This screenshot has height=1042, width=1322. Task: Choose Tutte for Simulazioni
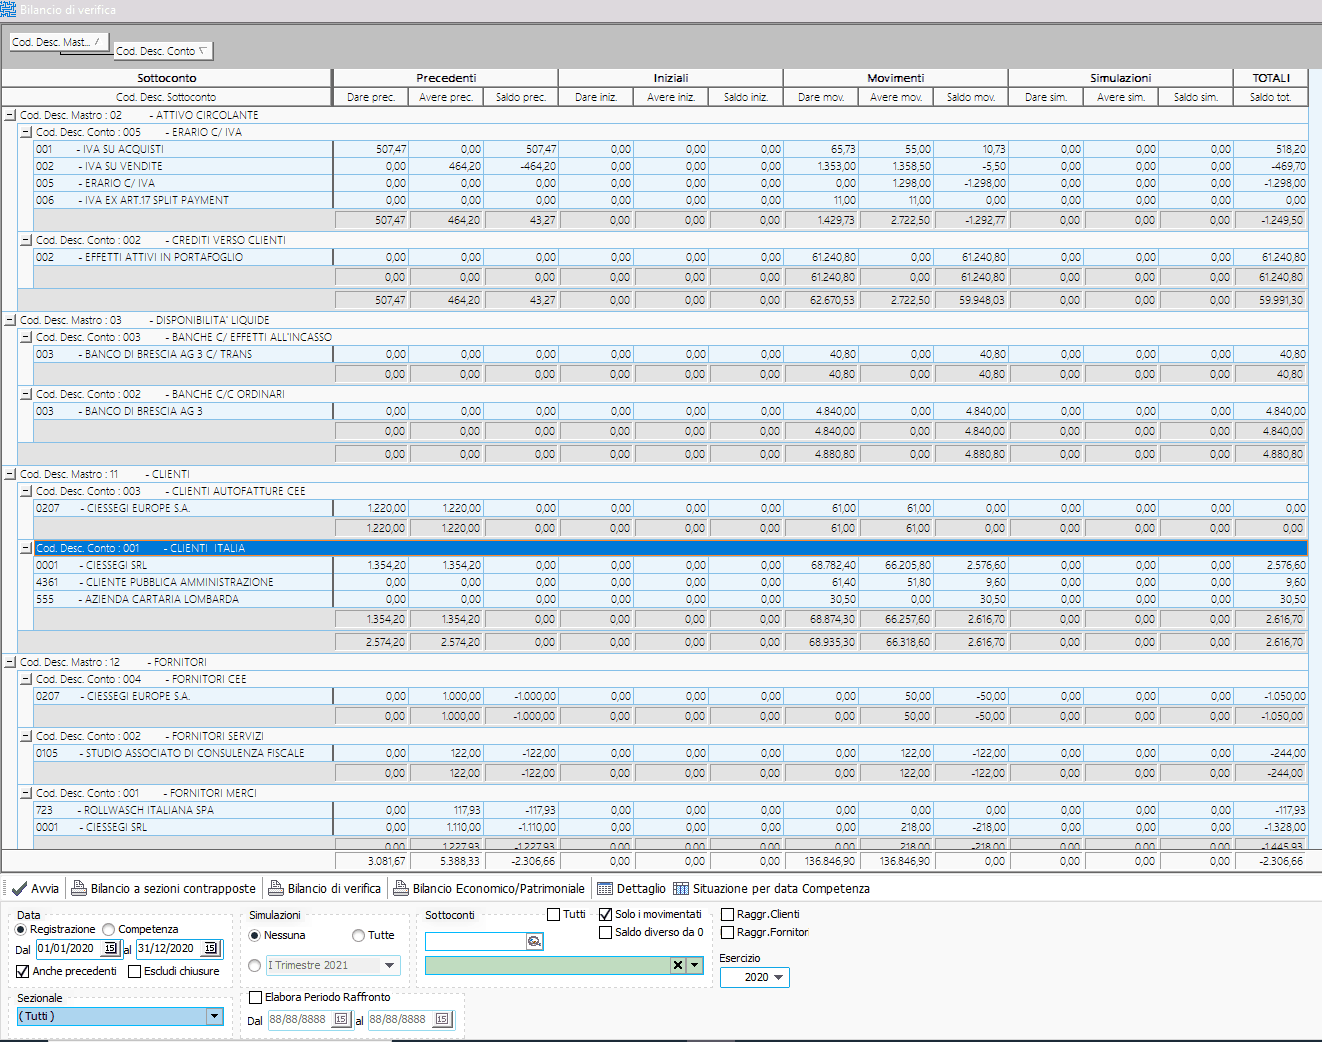point(358,935)
